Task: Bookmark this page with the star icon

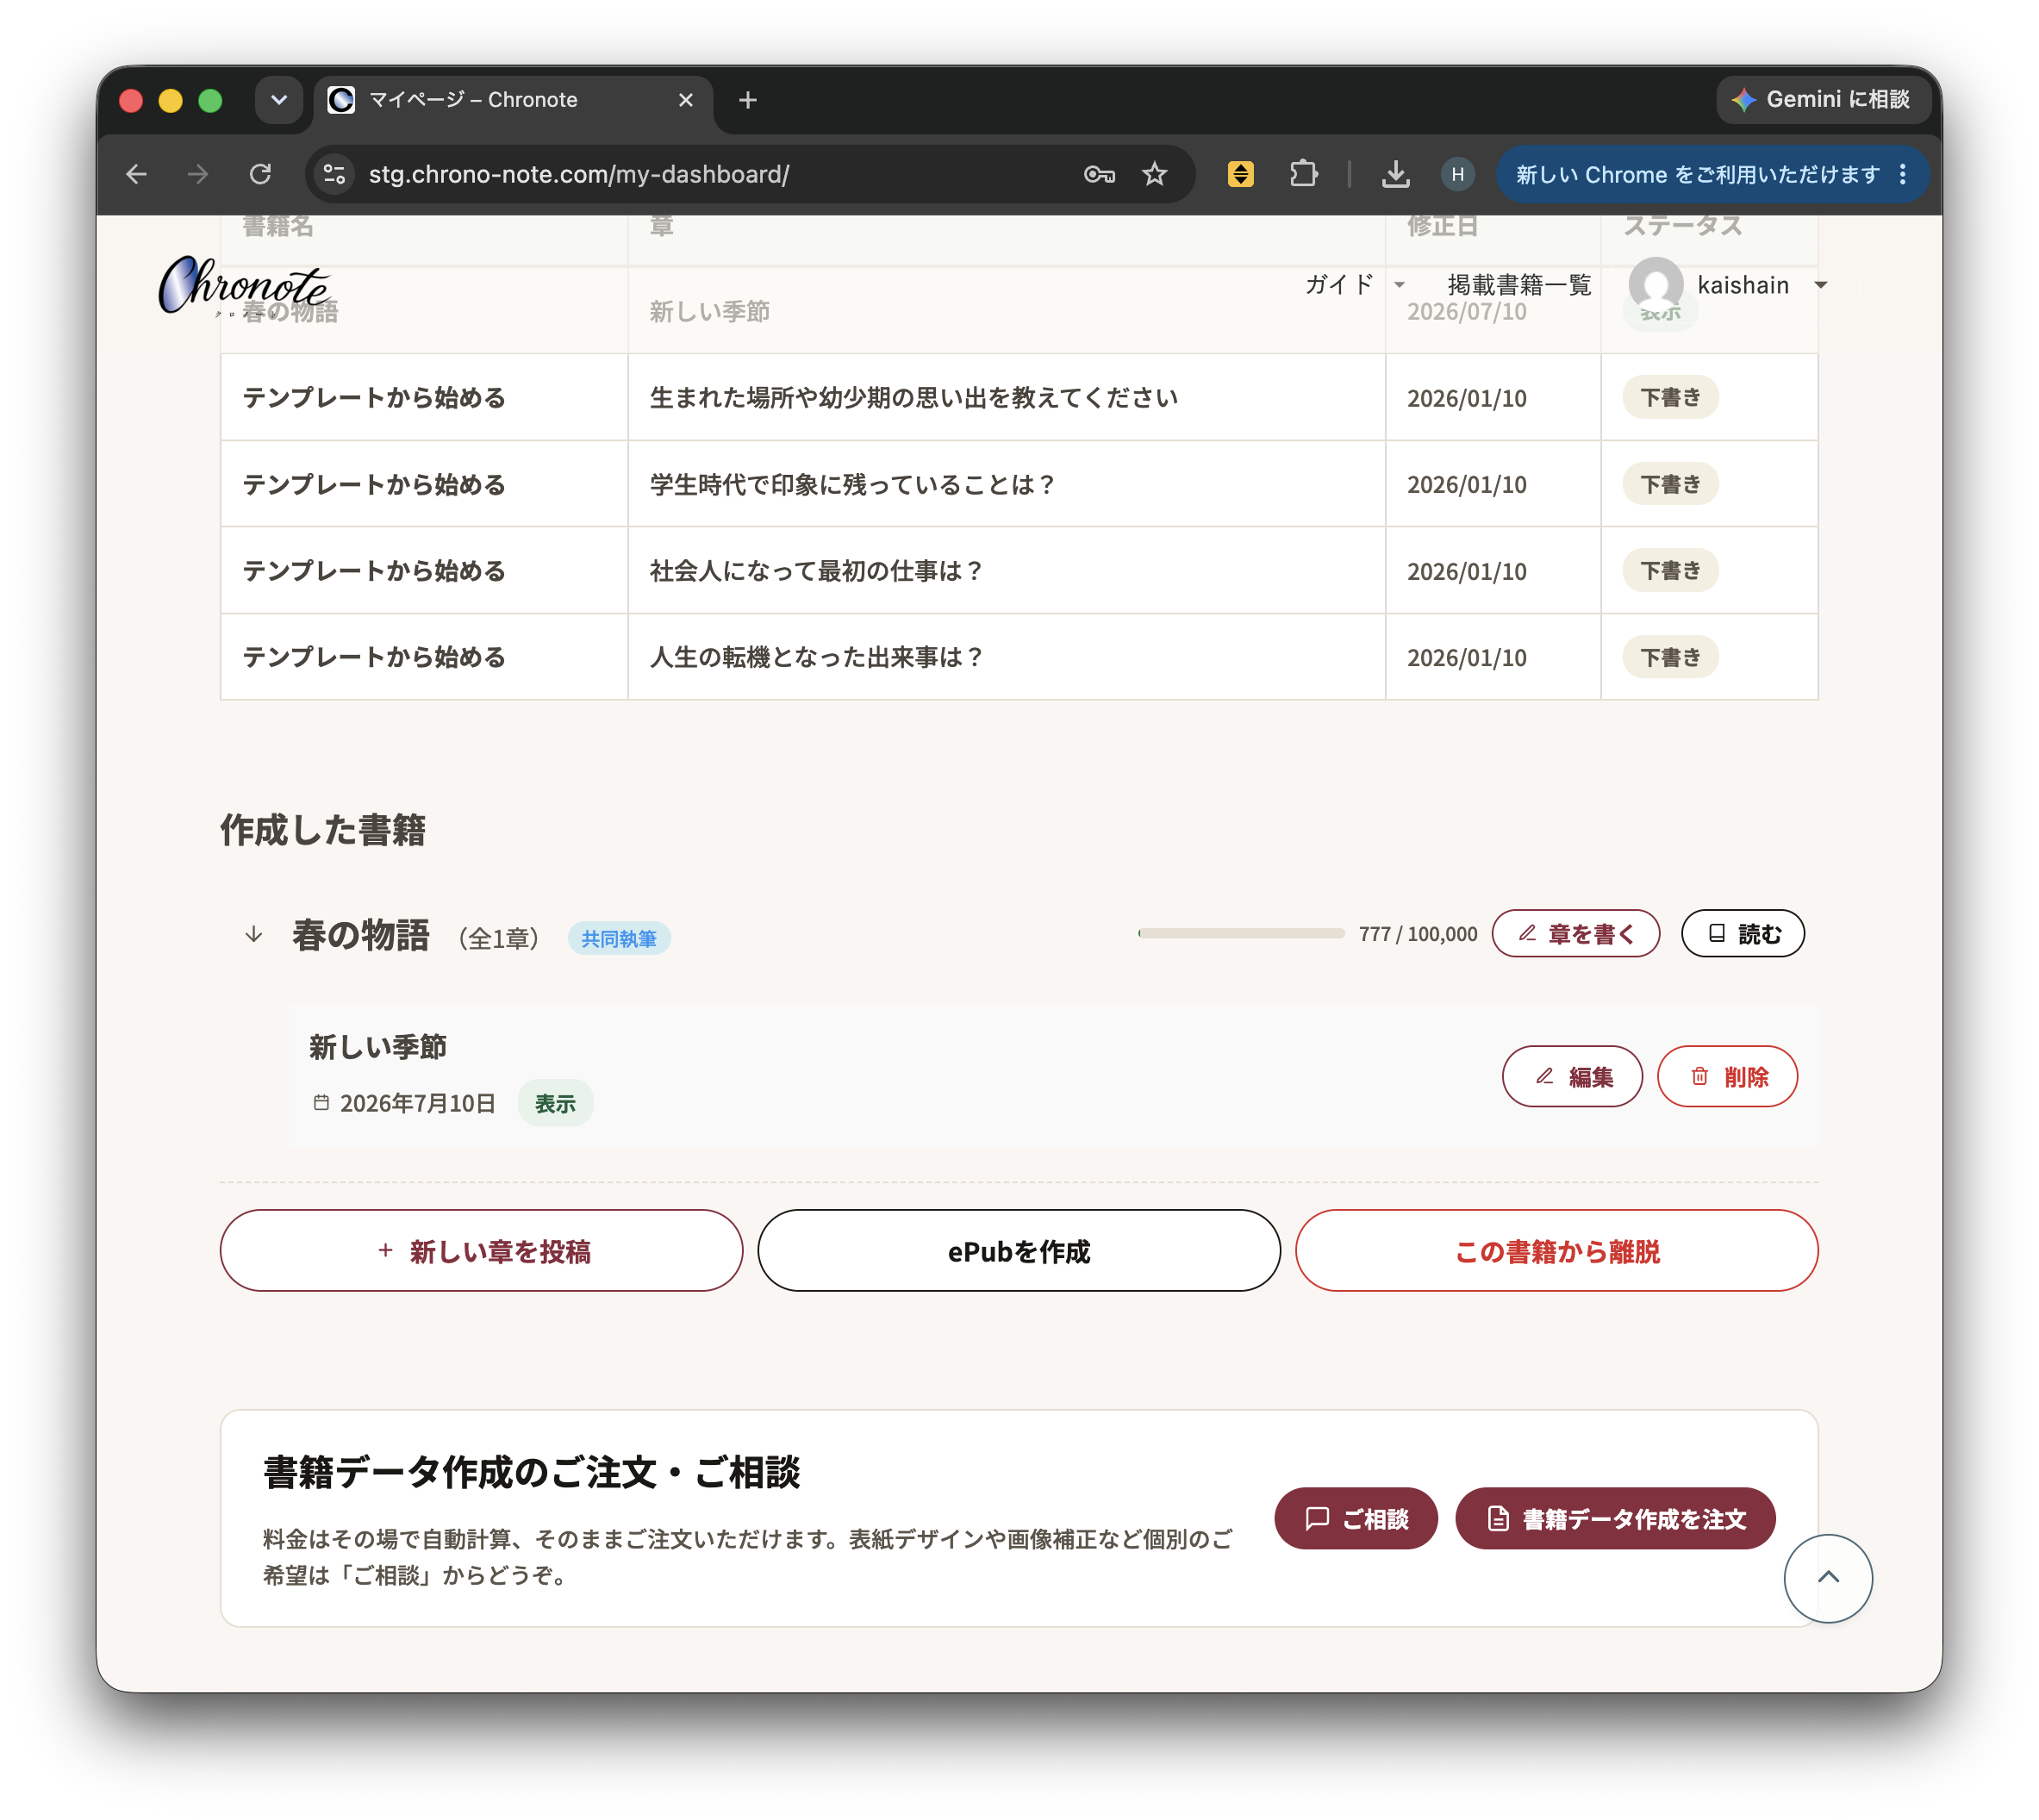Action: 1154,174
